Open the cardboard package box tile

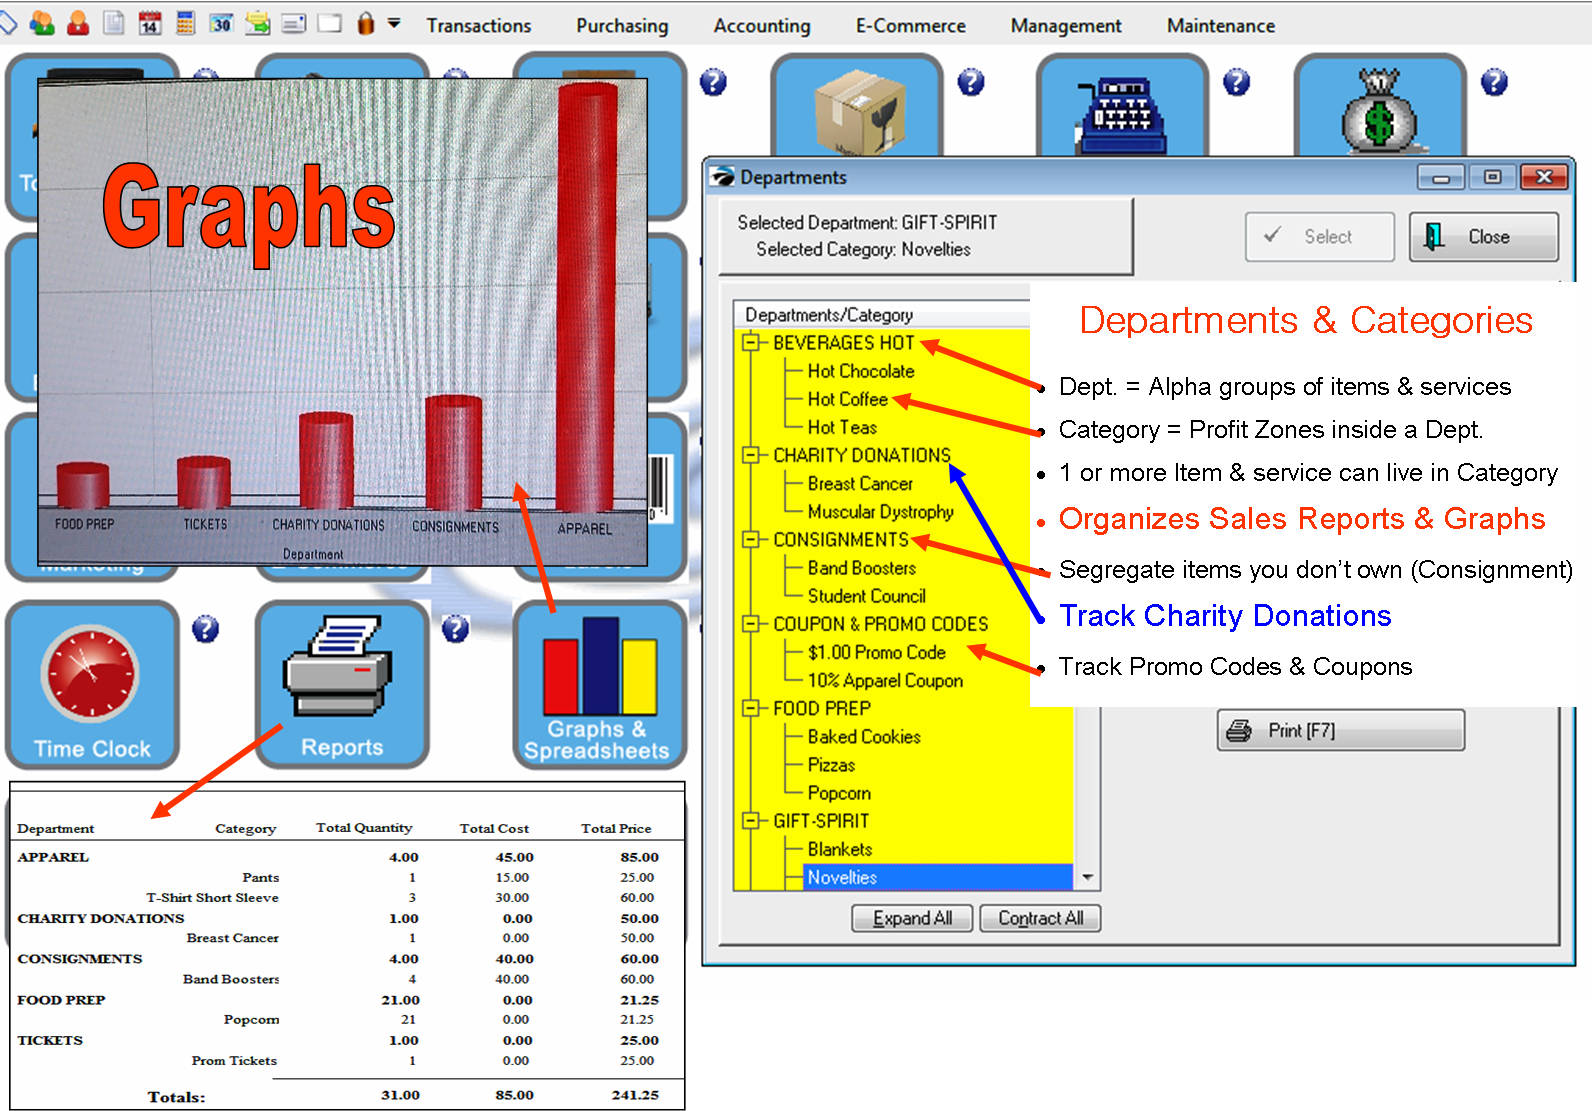coord(858,107)
